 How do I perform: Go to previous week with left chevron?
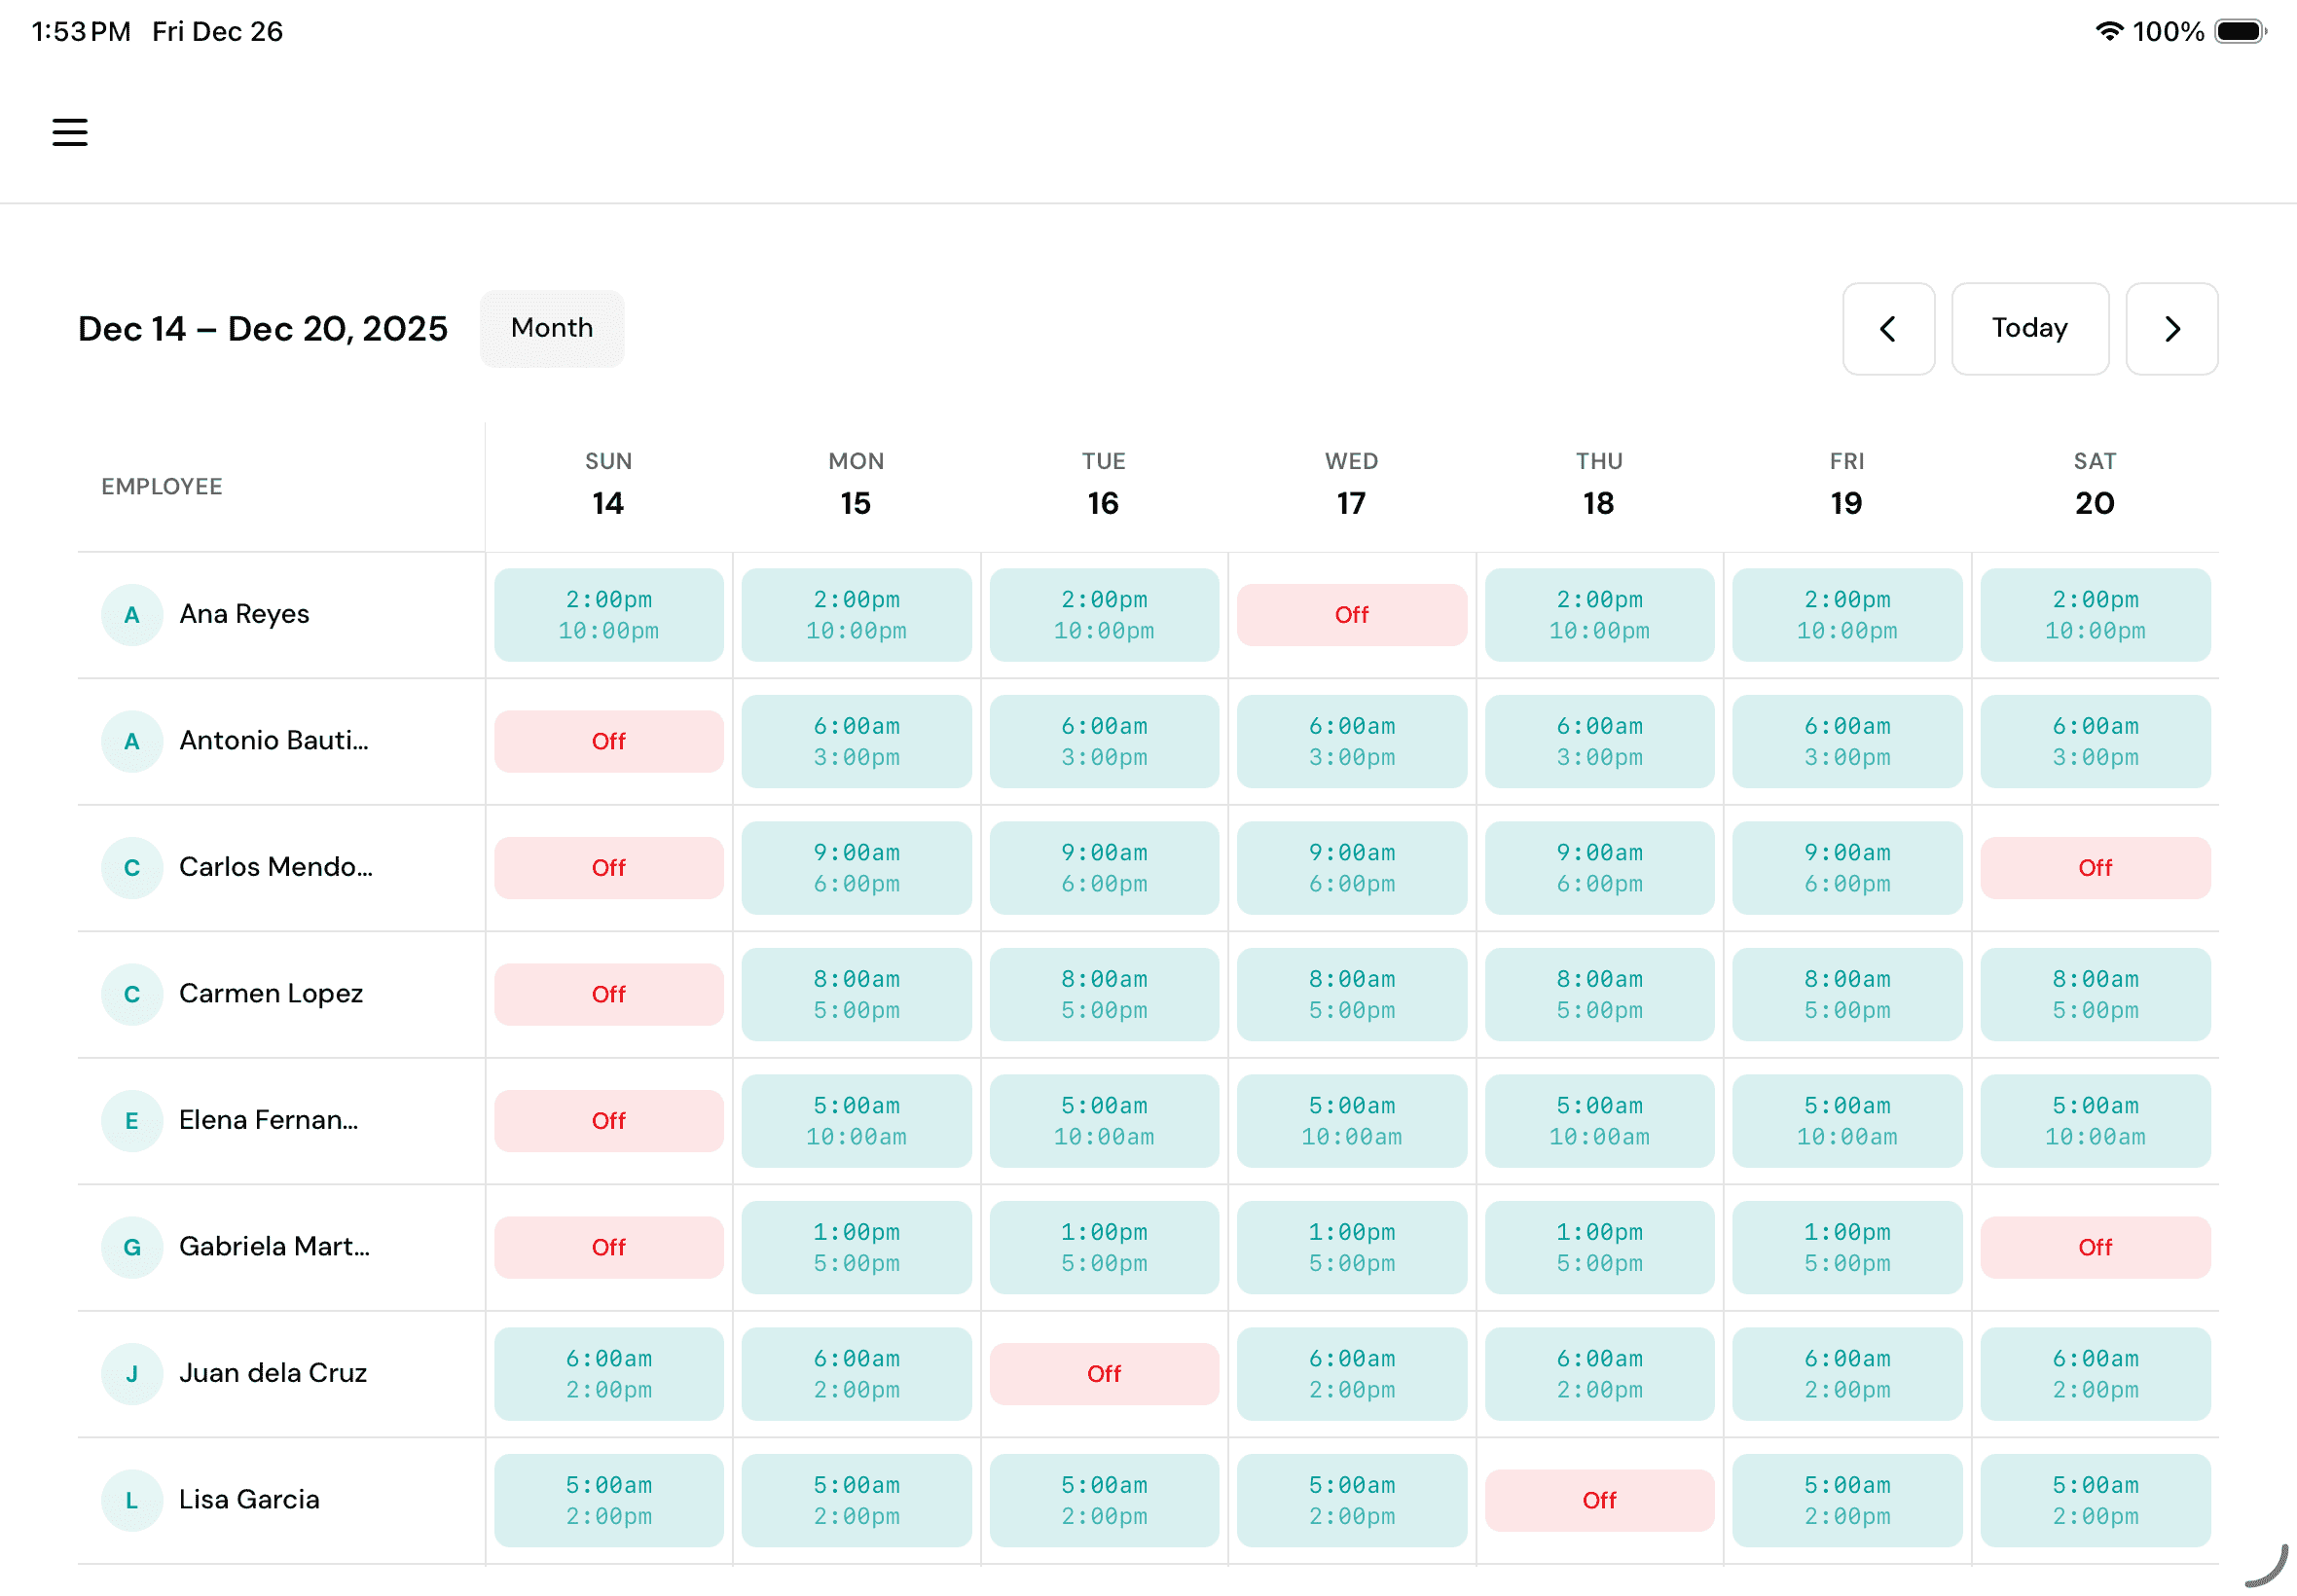coord(1888,329)
